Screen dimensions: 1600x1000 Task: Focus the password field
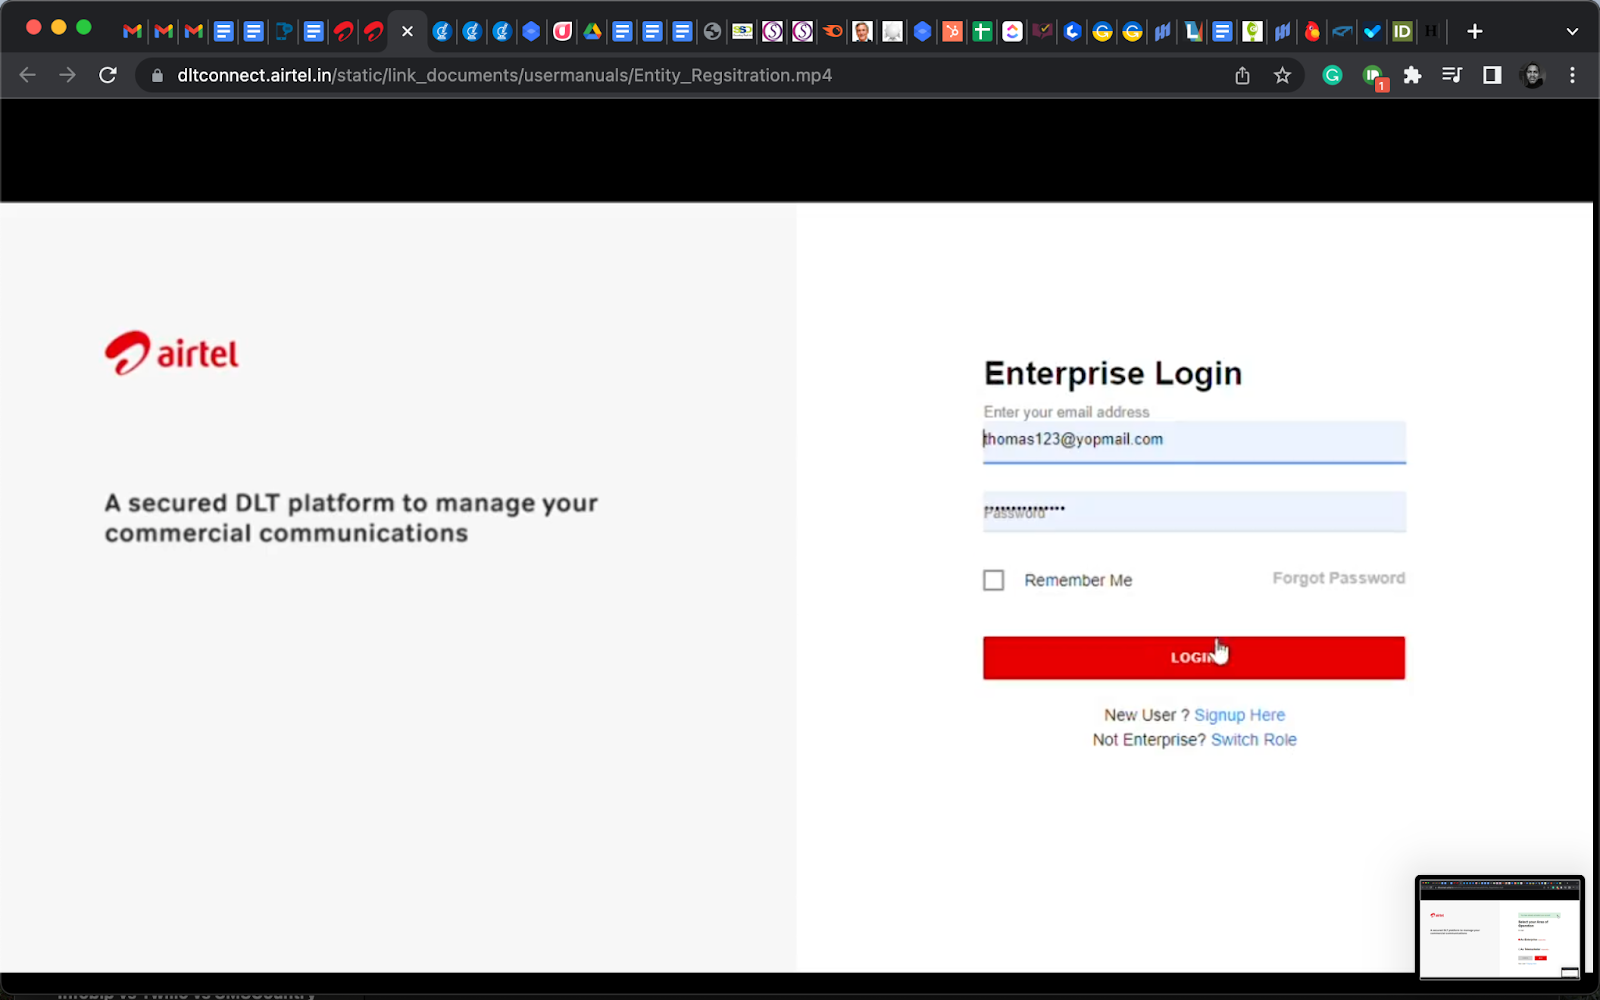tap(1194, 511)
